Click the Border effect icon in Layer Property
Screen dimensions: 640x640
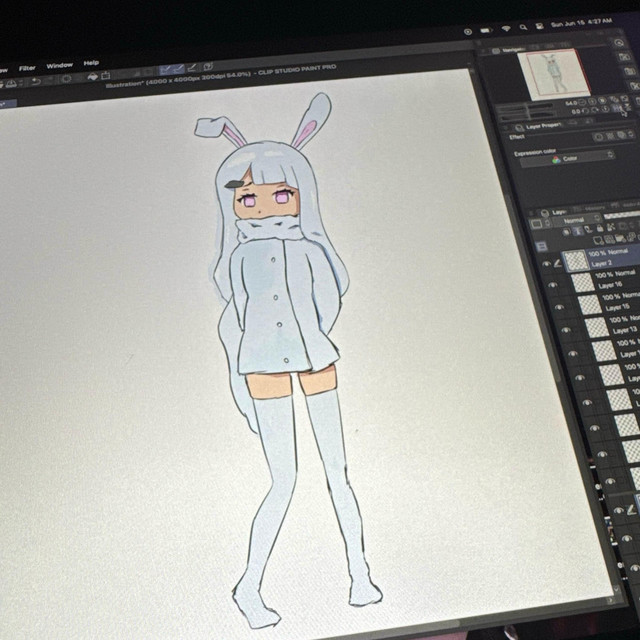click(x=598, y=137)
